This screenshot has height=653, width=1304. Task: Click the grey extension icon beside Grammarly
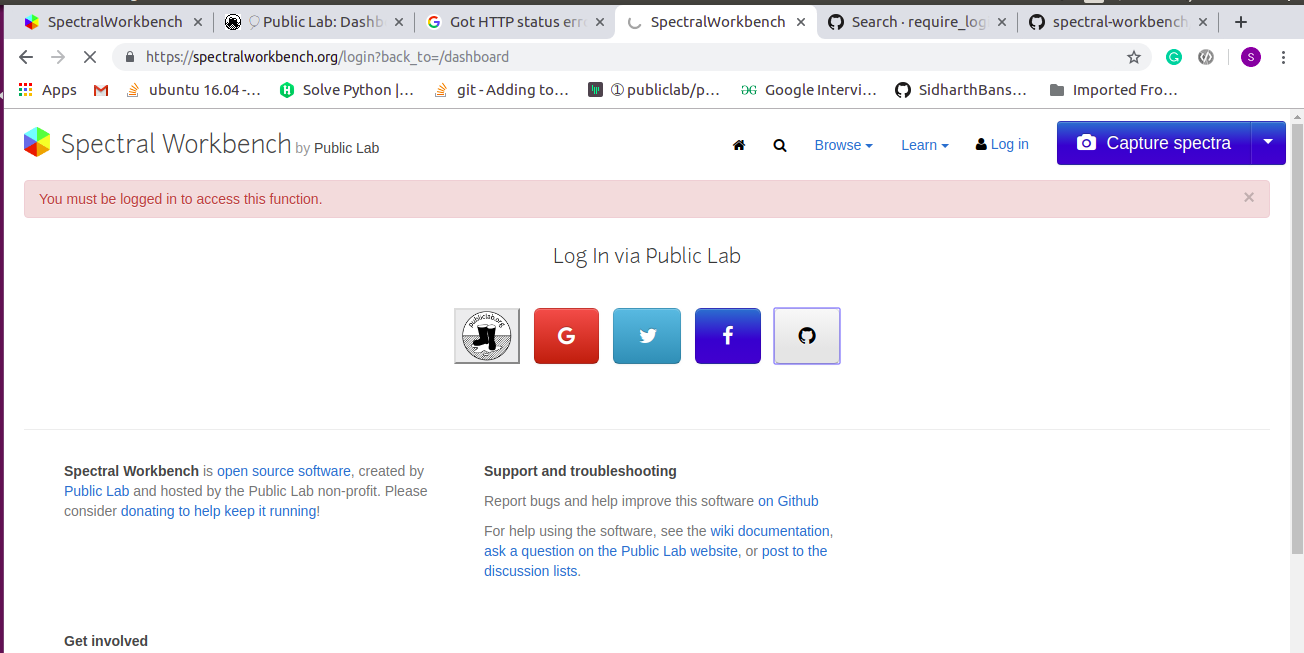click(1206, 57)
